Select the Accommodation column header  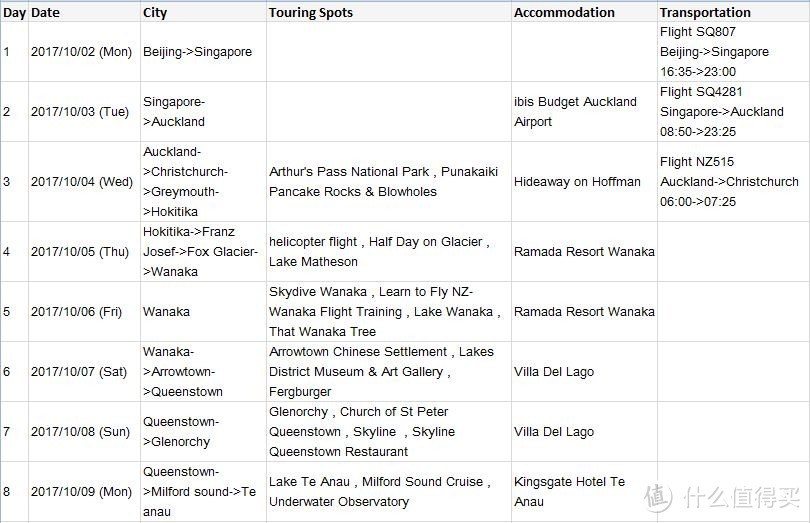(x=584, y=12)
